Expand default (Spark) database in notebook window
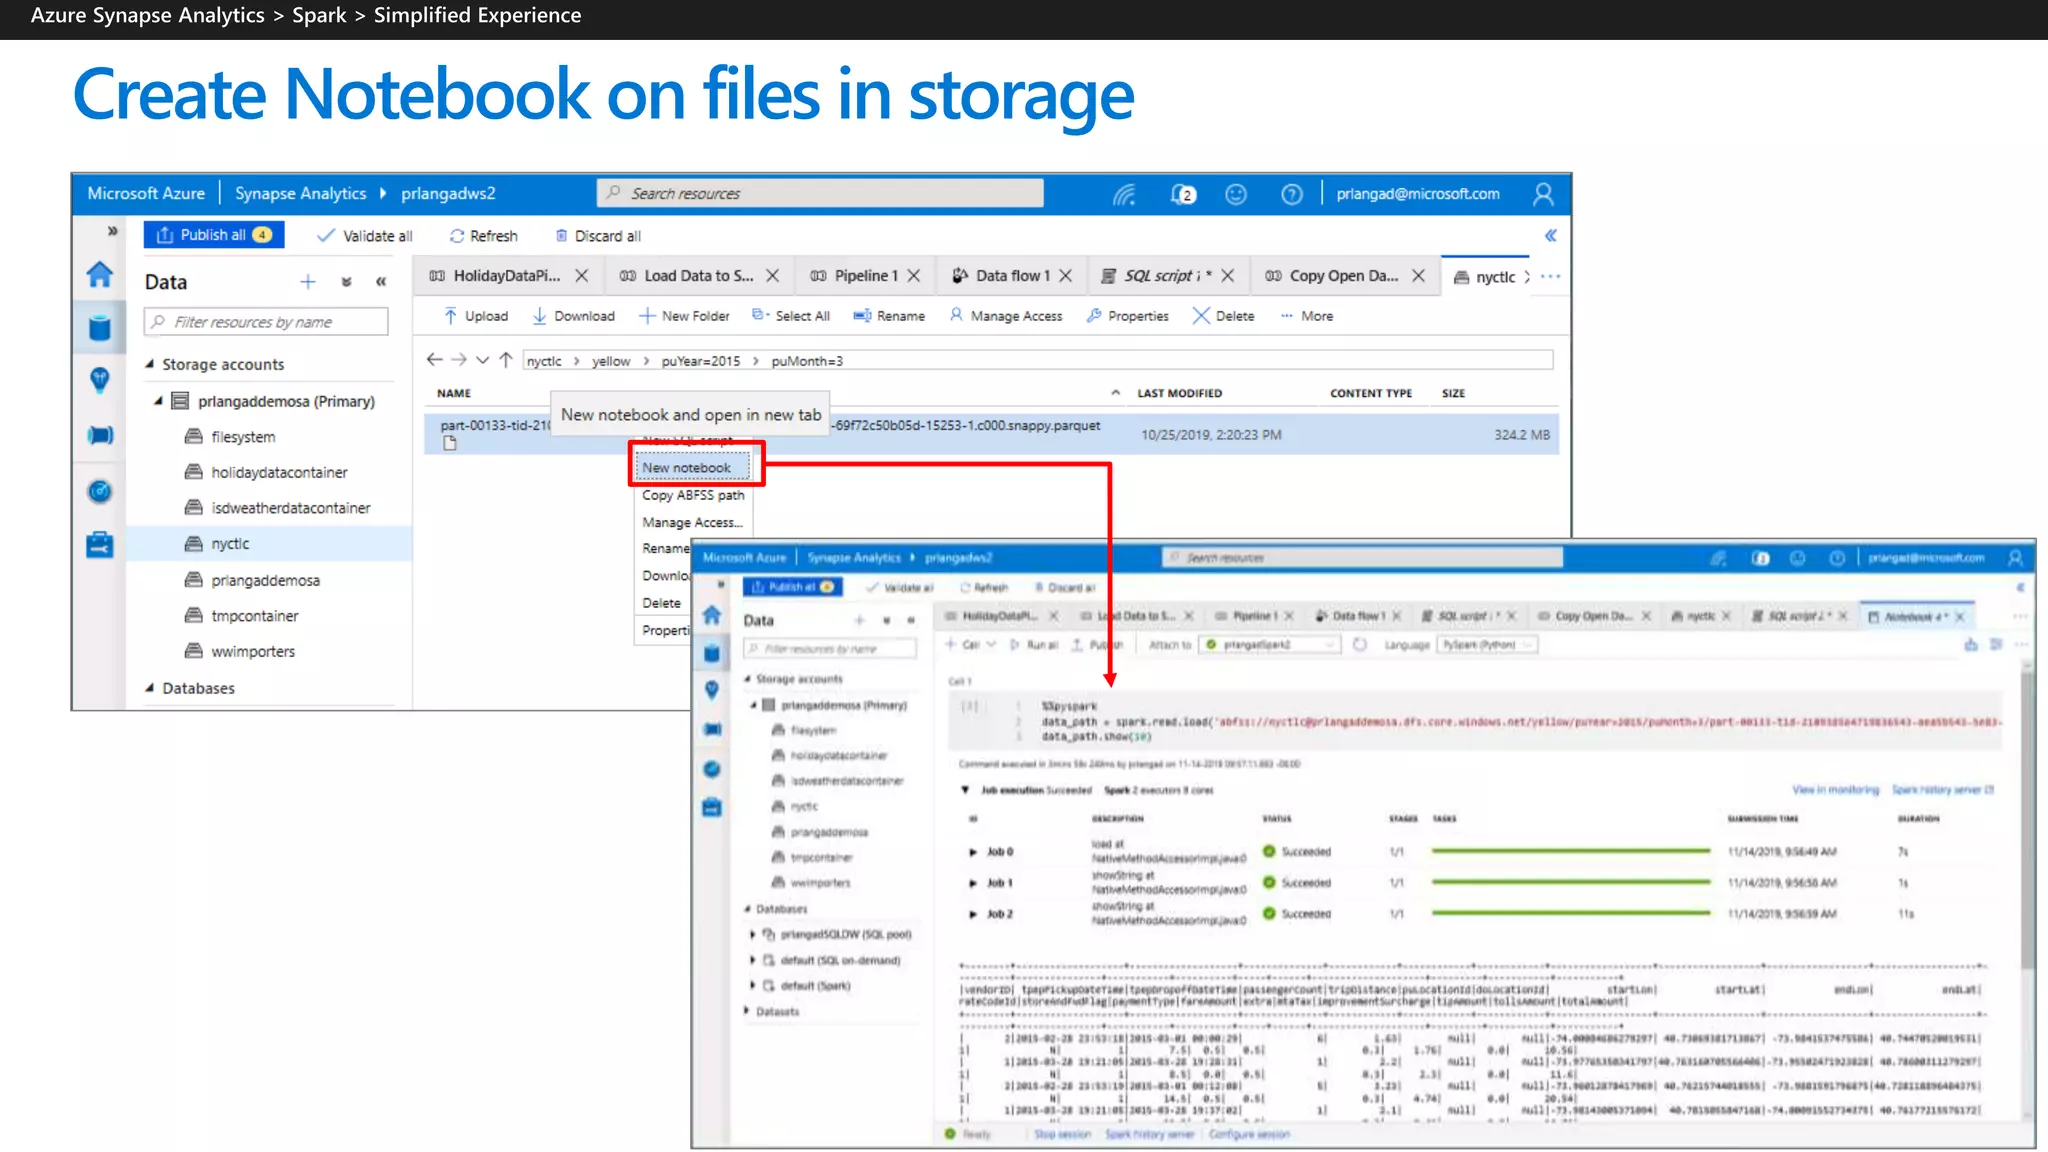Image resolution: width=2048 pixels, height=1152 pixels. point(753,985)
